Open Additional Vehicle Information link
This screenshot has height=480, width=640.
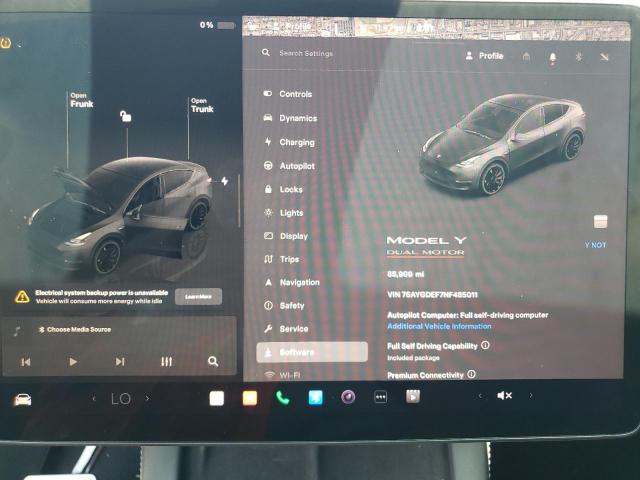pyautogui.click(x=439, y=327)
